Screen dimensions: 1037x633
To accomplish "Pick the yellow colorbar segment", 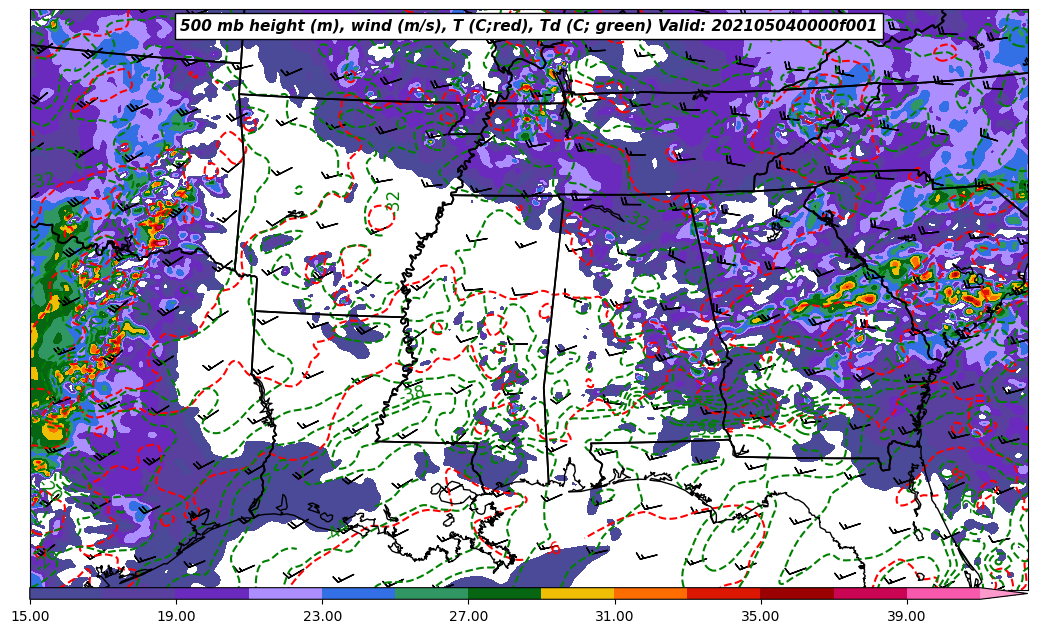I will coord(577,593).
